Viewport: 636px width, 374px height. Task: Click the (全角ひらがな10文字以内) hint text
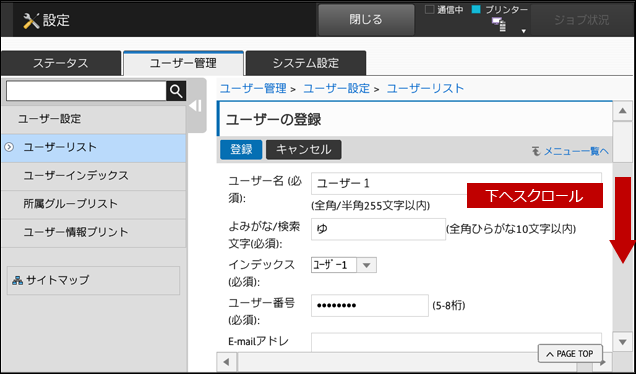point(511,229)
